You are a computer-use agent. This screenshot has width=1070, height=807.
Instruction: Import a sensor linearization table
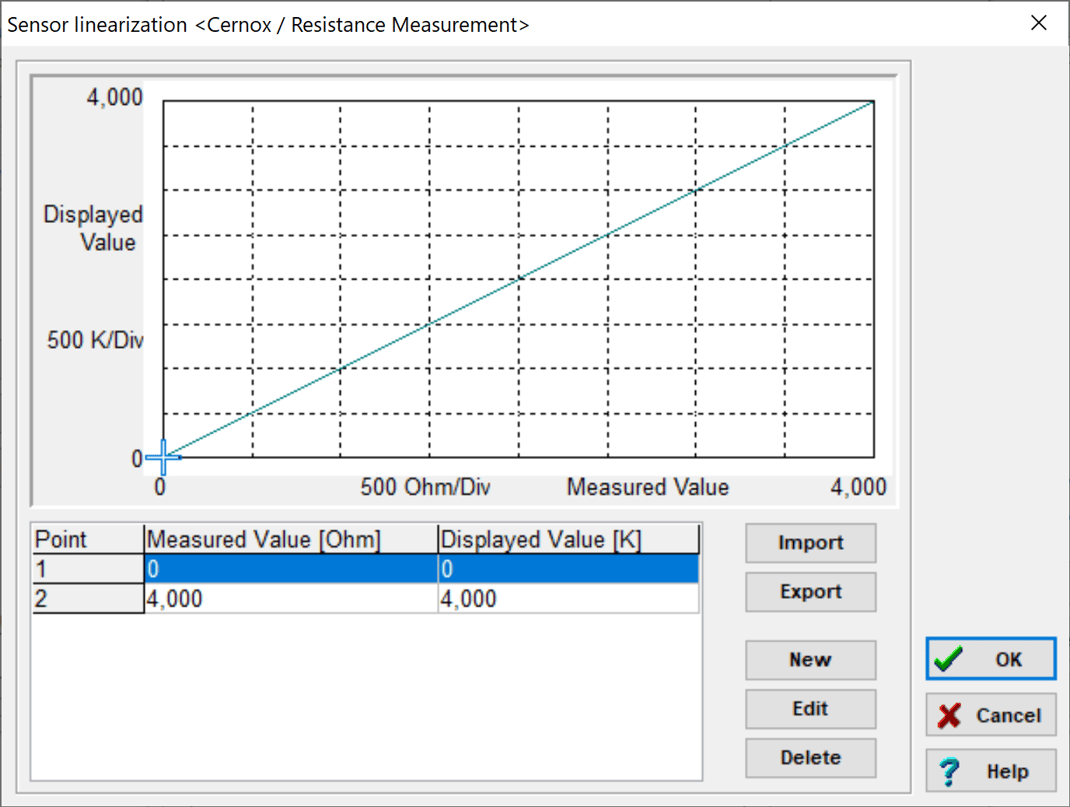pos(810,543)
